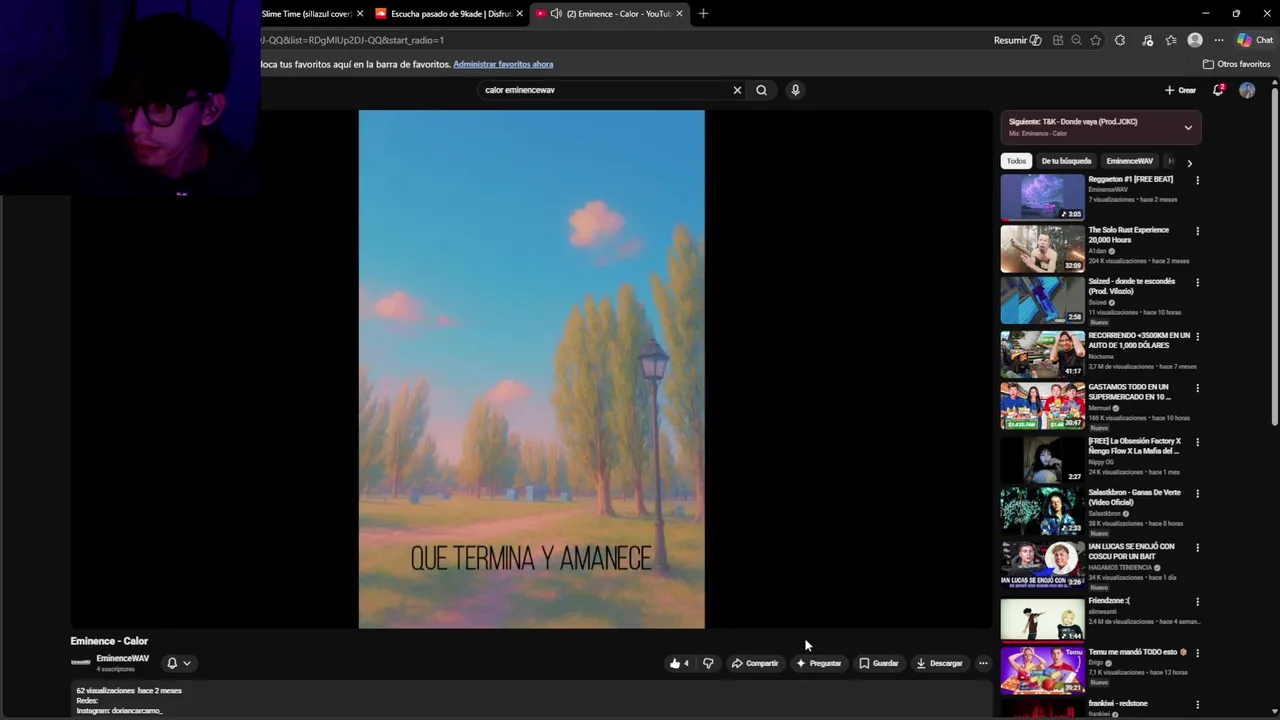Open the browser apps/install icon in address bar
This screenshot has height=720, width=1280.
click(1057, 40)
